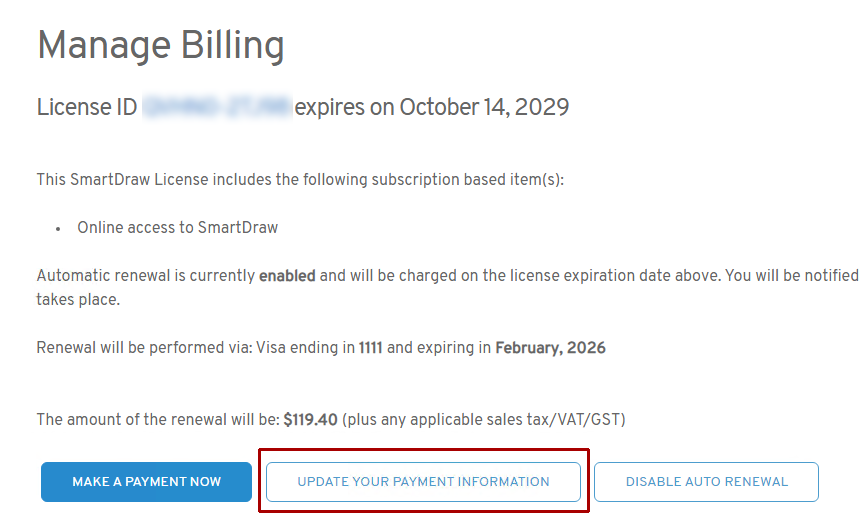Click the February, 2026 card expiry
The width and height of the screenshot is (864, 521).
click(550, 348)
